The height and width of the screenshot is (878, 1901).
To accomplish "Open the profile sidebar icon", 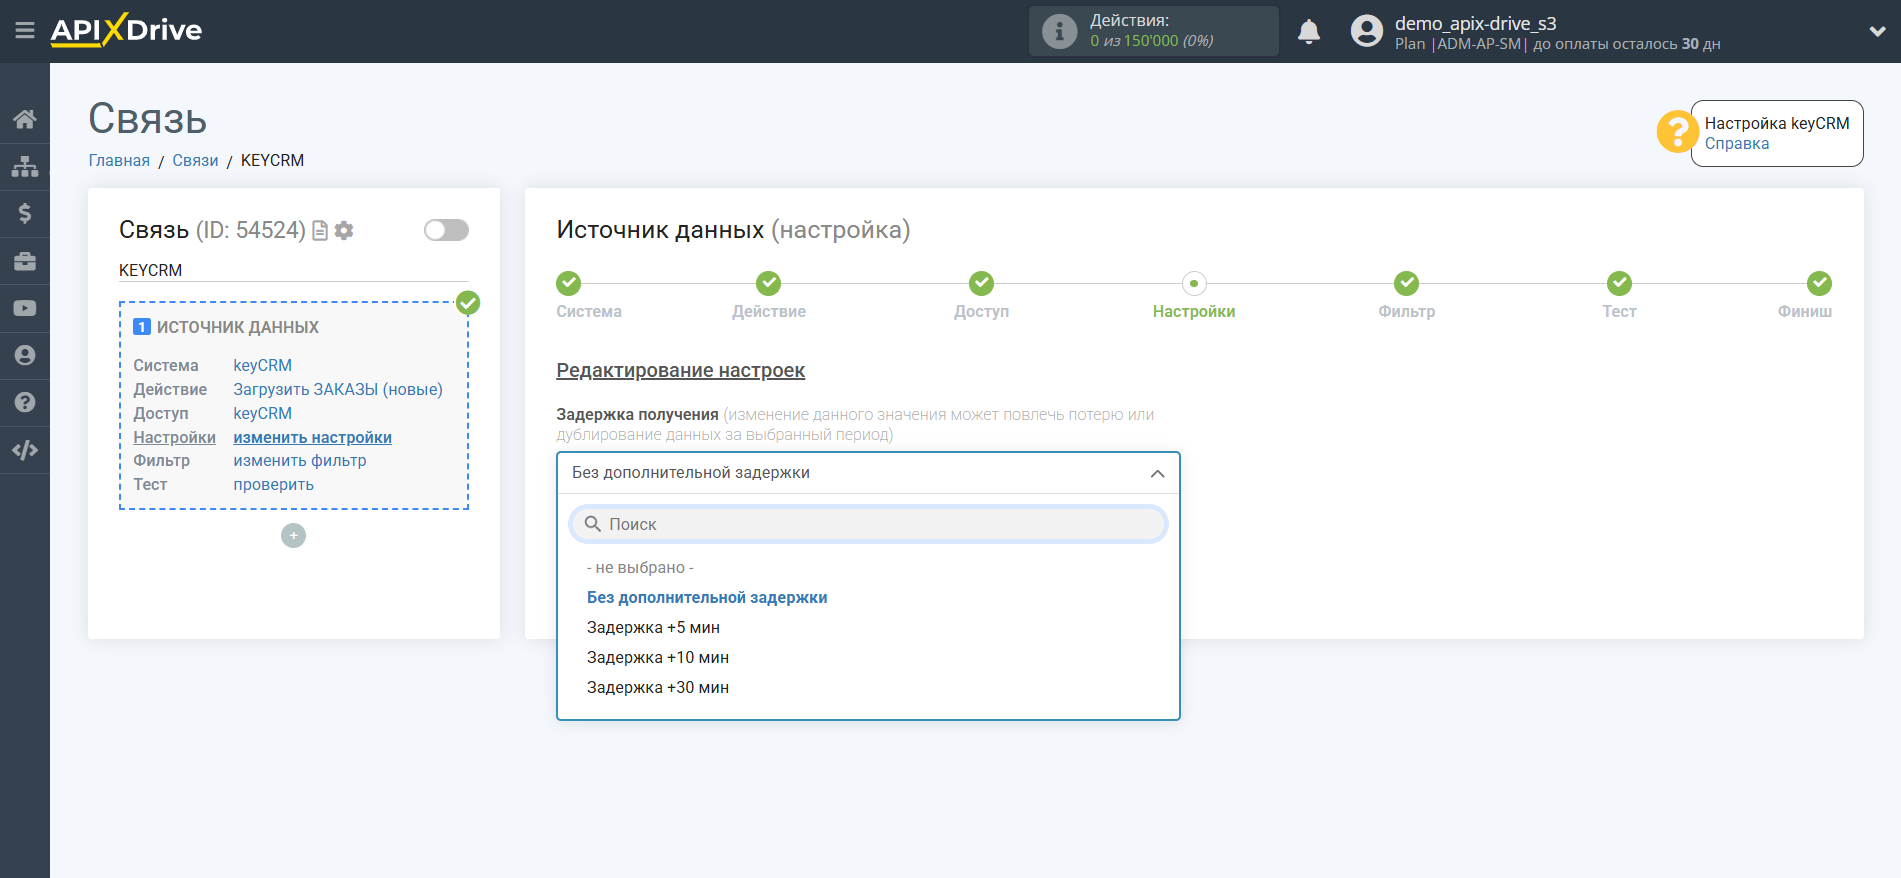I will (25, 355).
